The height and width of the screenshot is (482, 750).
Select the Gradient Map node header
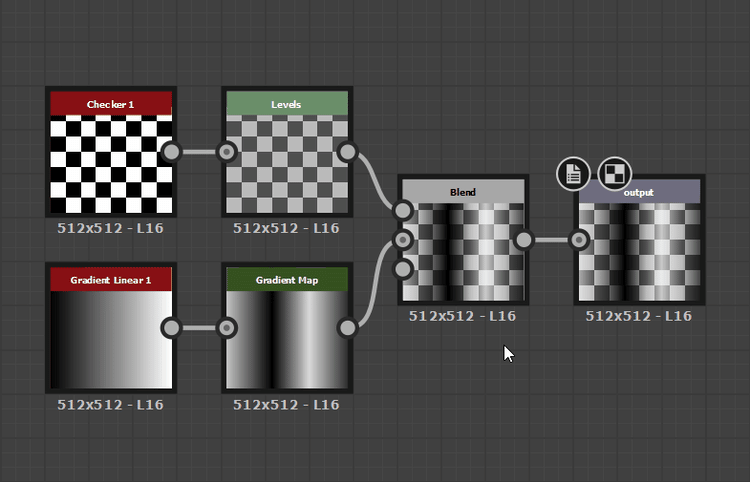[287, 280]
